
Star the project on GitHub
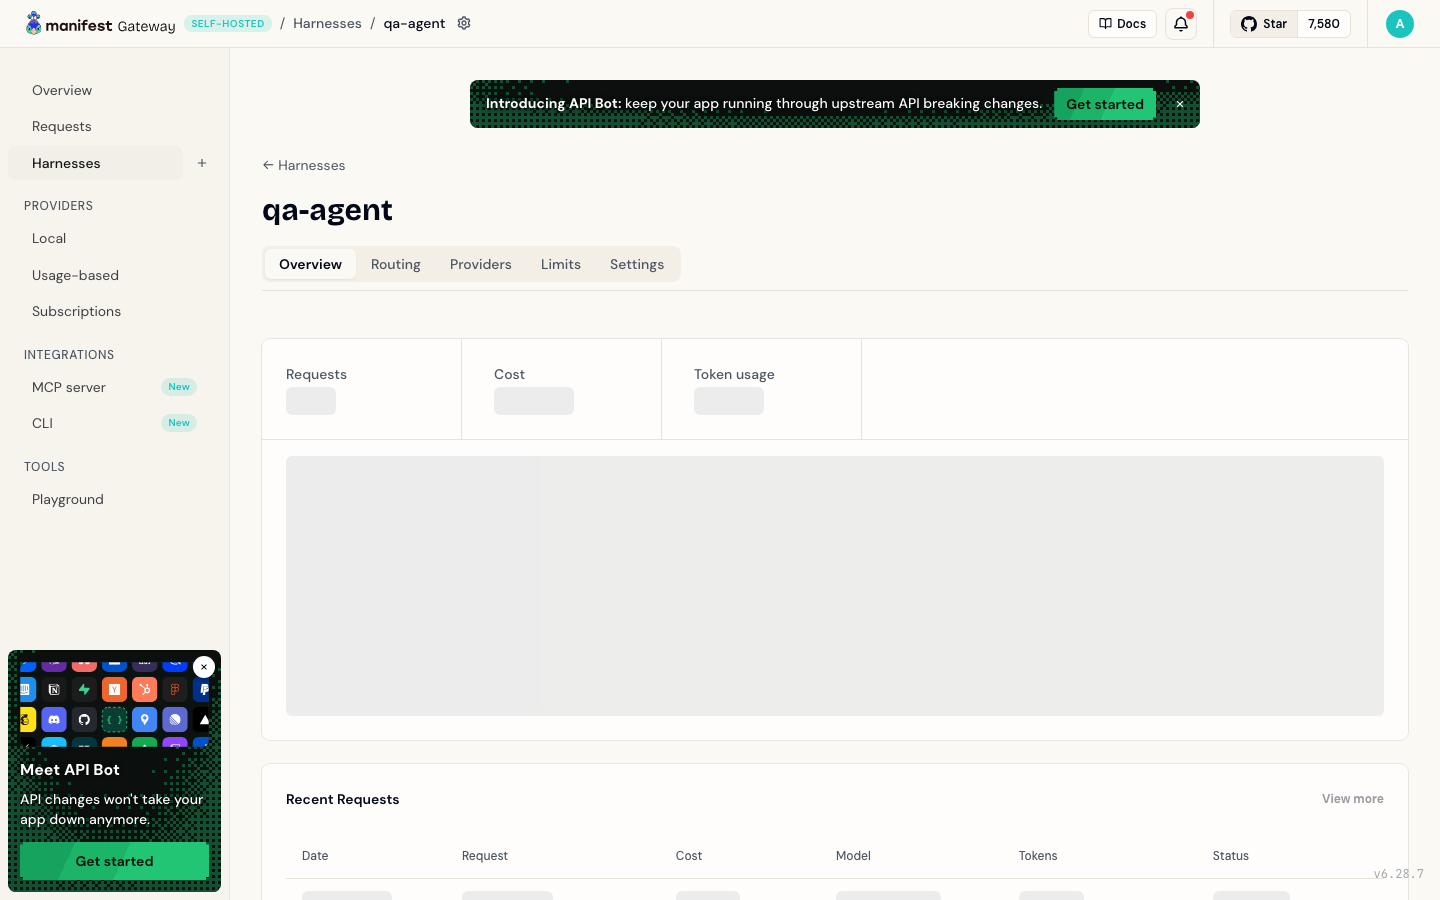coord(1264,24)
